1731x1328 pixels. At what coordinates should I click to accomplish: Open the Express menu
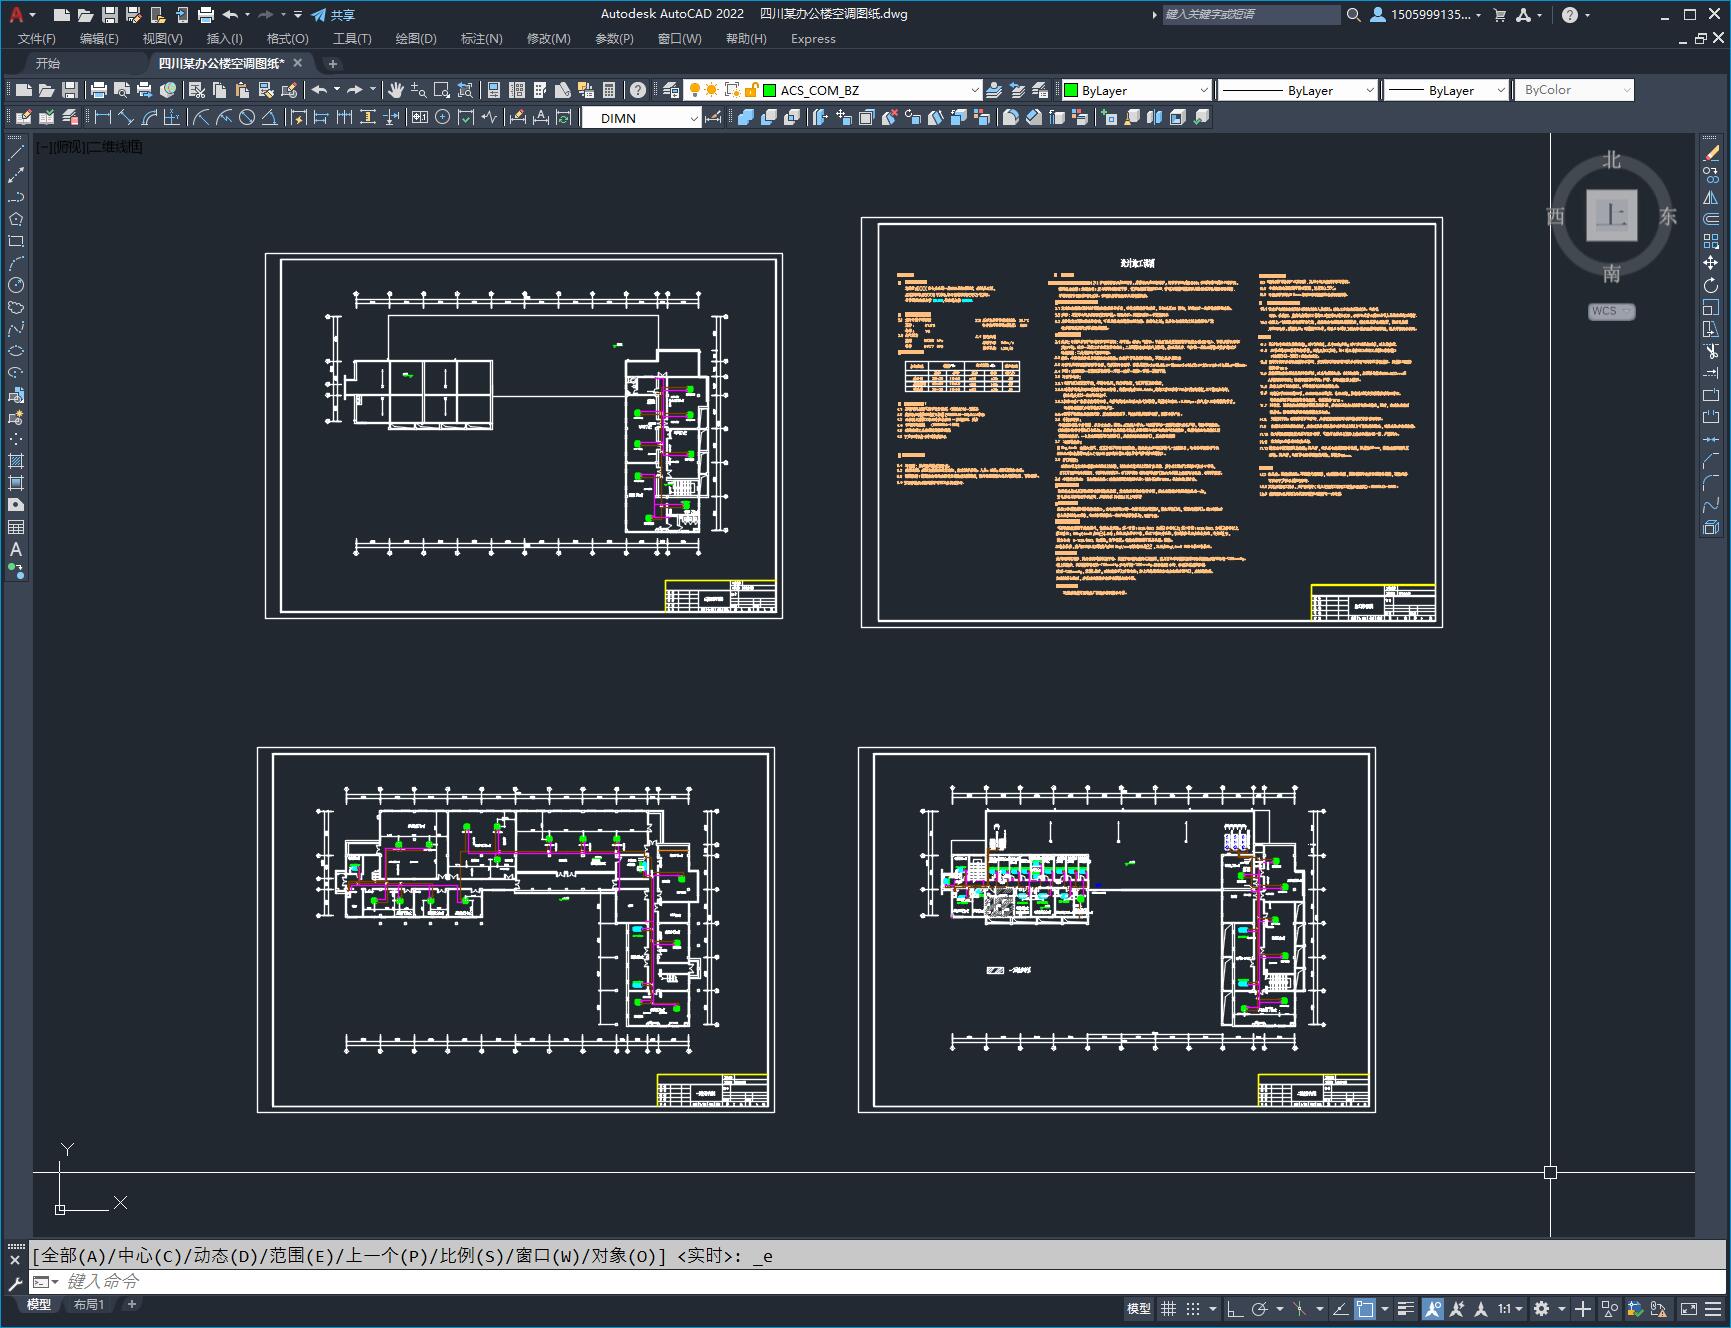pos(813,39)
